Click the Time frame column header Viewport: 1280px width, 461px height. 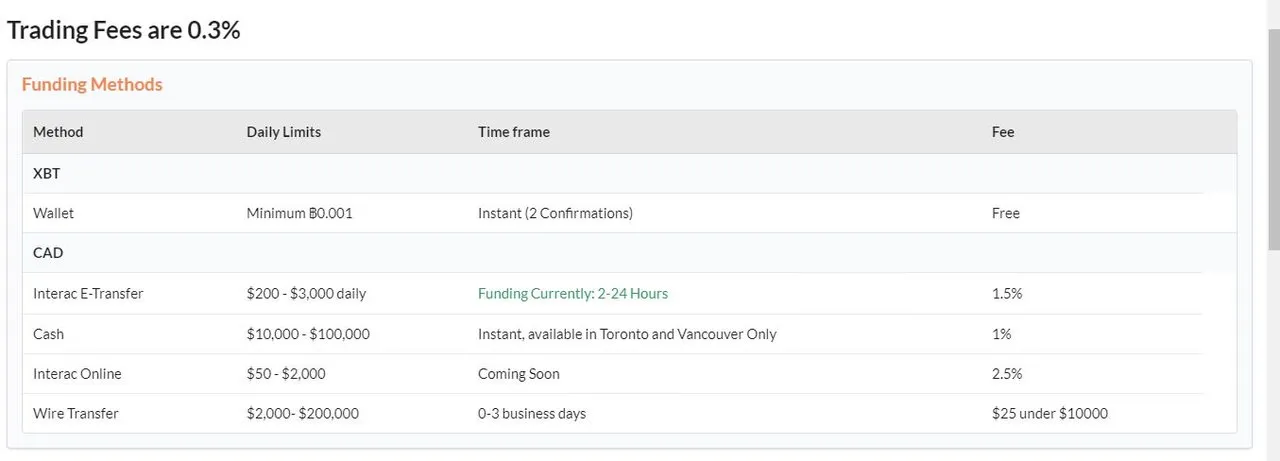pyautogui.click(x=514, y=132)
